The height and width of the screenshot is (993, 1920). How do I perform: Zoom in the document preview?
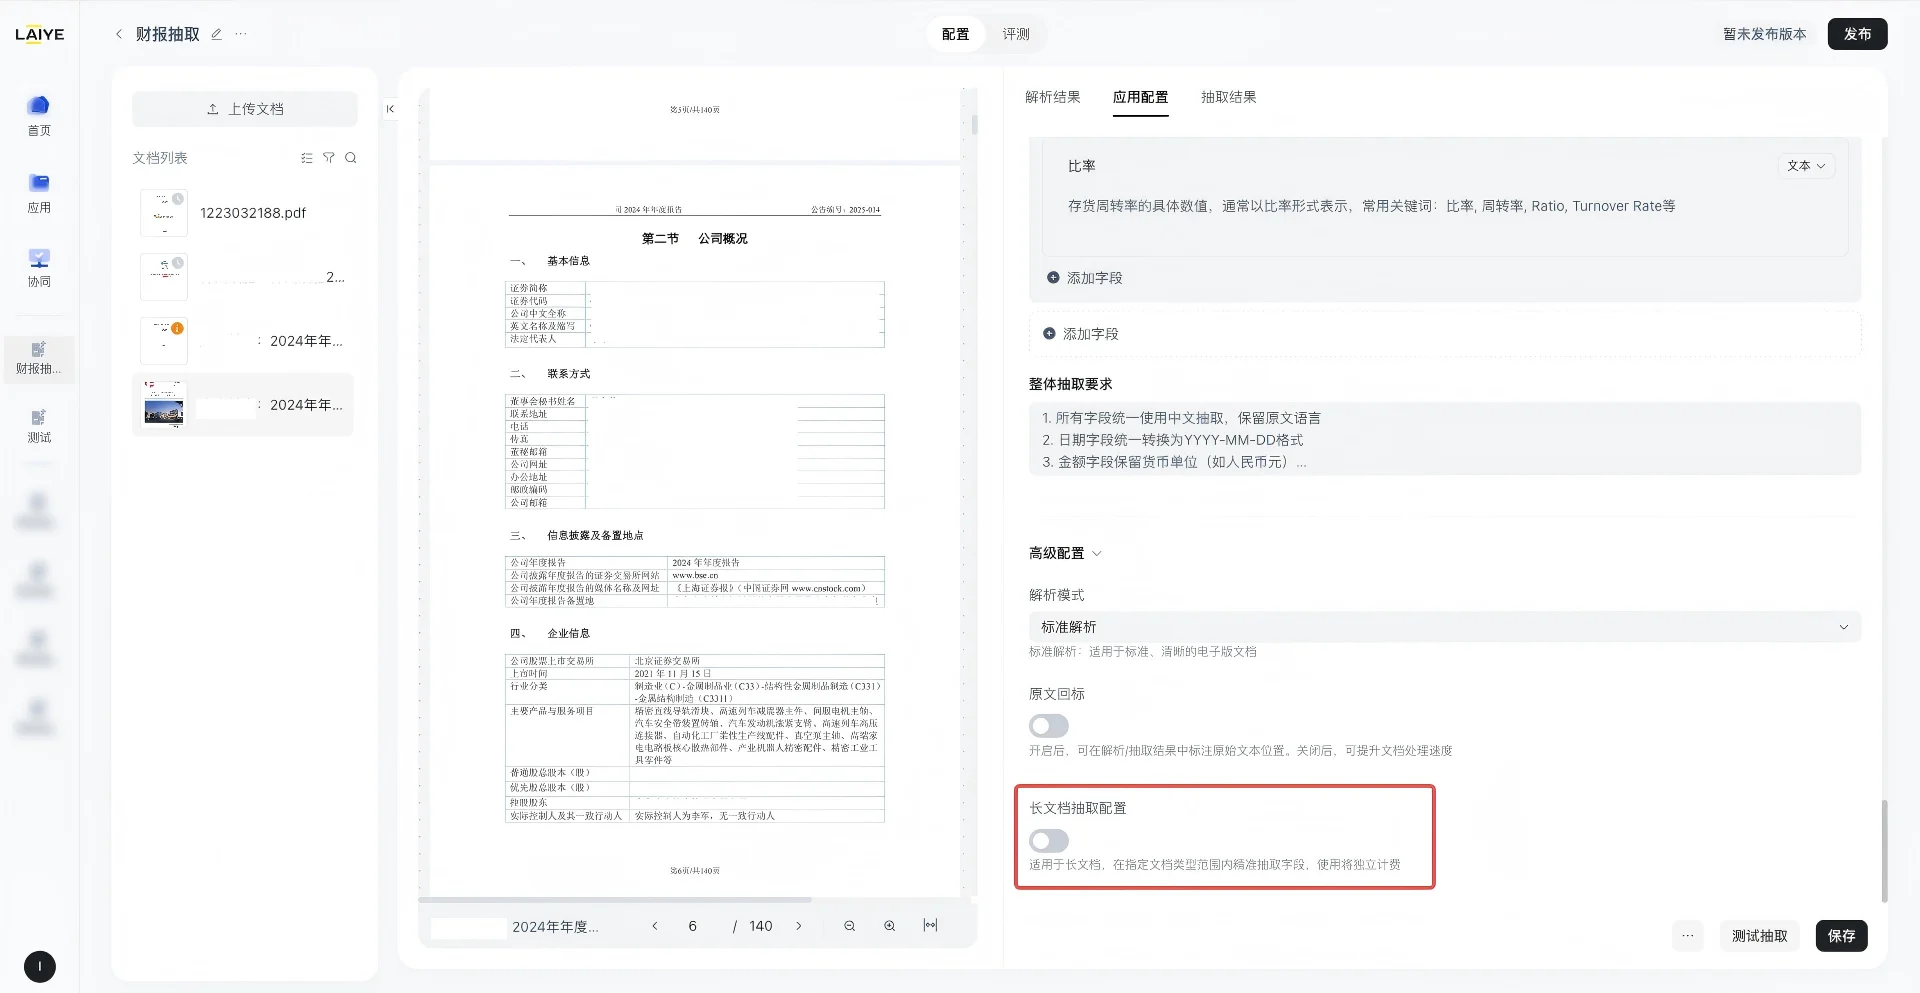pos(890,926)
